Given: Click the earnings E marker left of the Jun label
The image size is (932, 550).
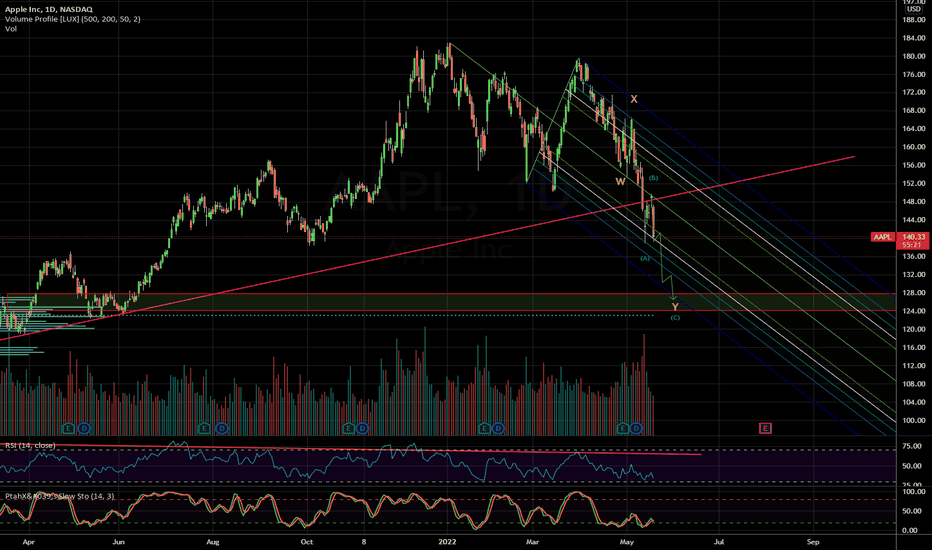Looking at the screenshot, I should pyautogui.click(x=68, y=428).
